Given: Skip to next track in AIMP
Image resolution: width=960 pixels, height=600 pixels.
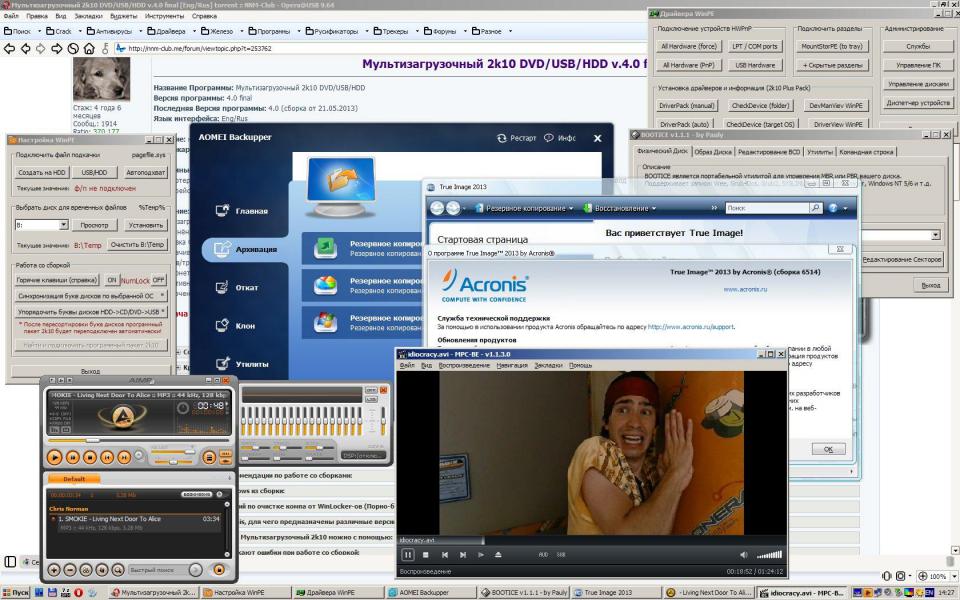Looking at the screenshot, I should (124, 457).
